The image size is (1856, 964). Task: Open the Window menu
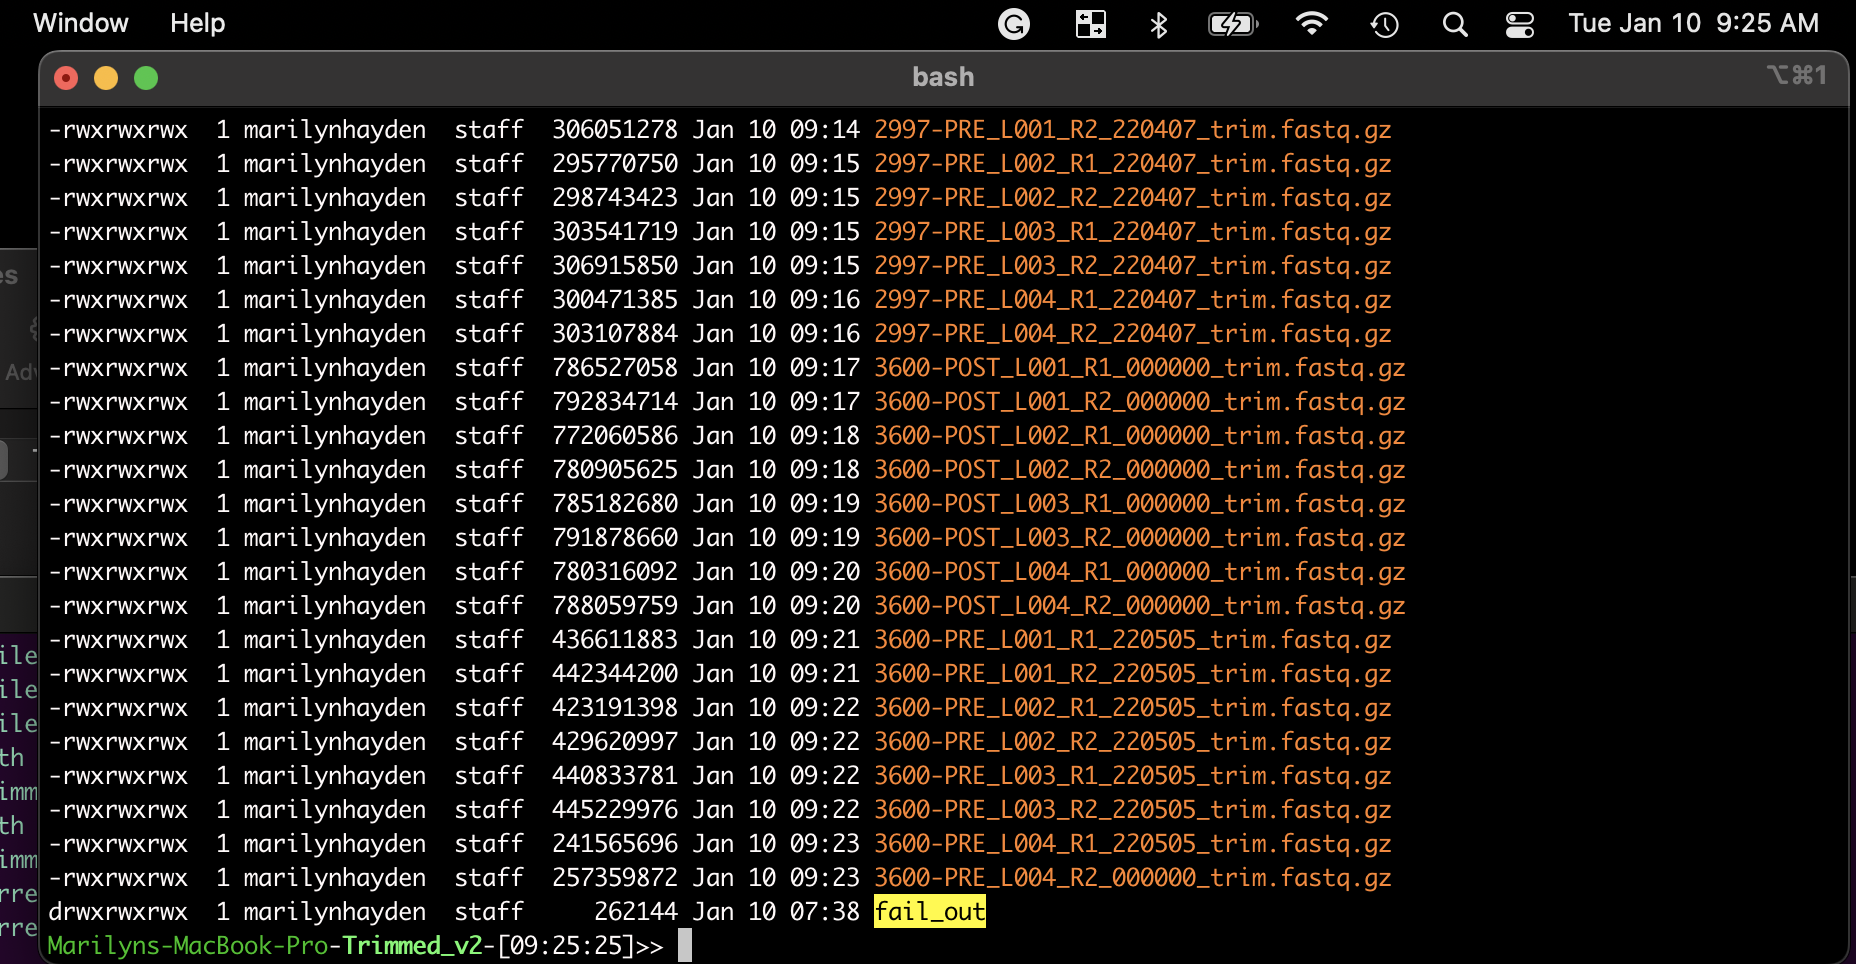pos(80,23)
